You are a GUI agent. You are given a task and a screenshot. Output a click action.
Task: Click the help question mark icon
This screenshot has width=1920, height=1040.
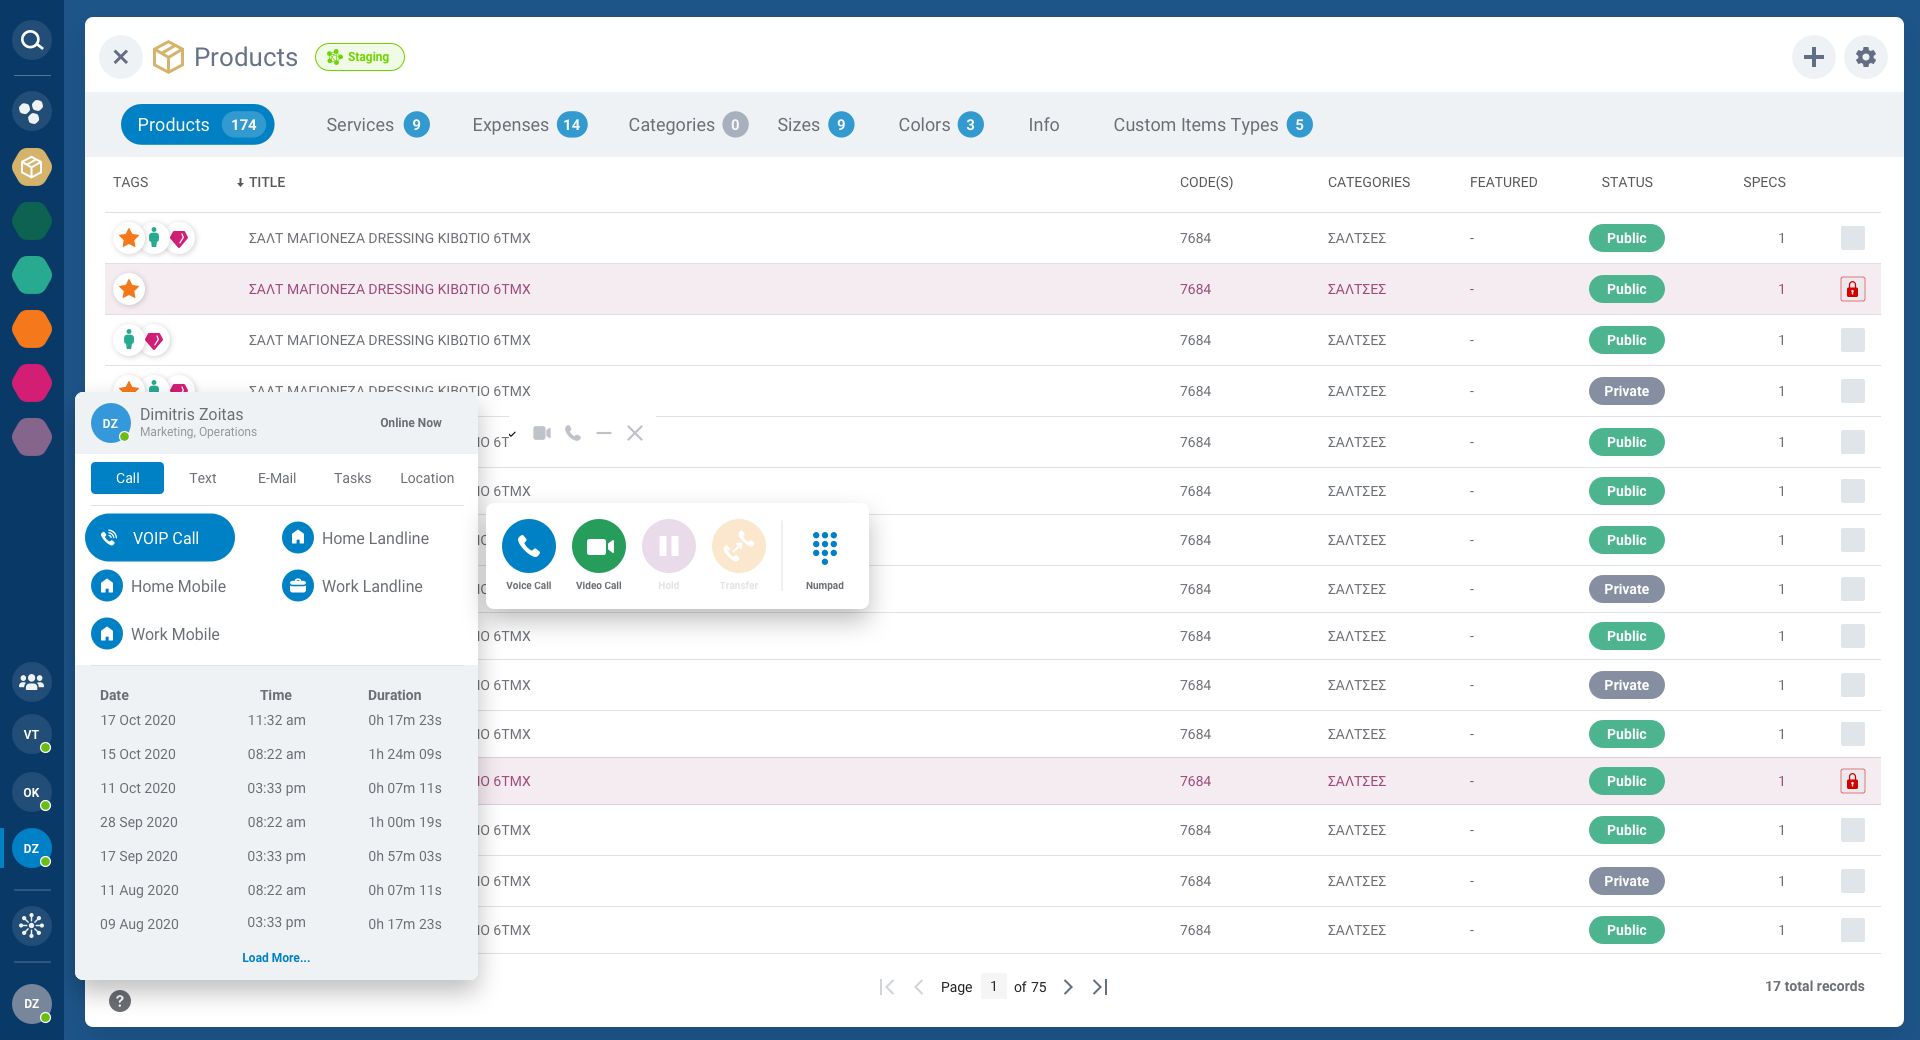120,1001
